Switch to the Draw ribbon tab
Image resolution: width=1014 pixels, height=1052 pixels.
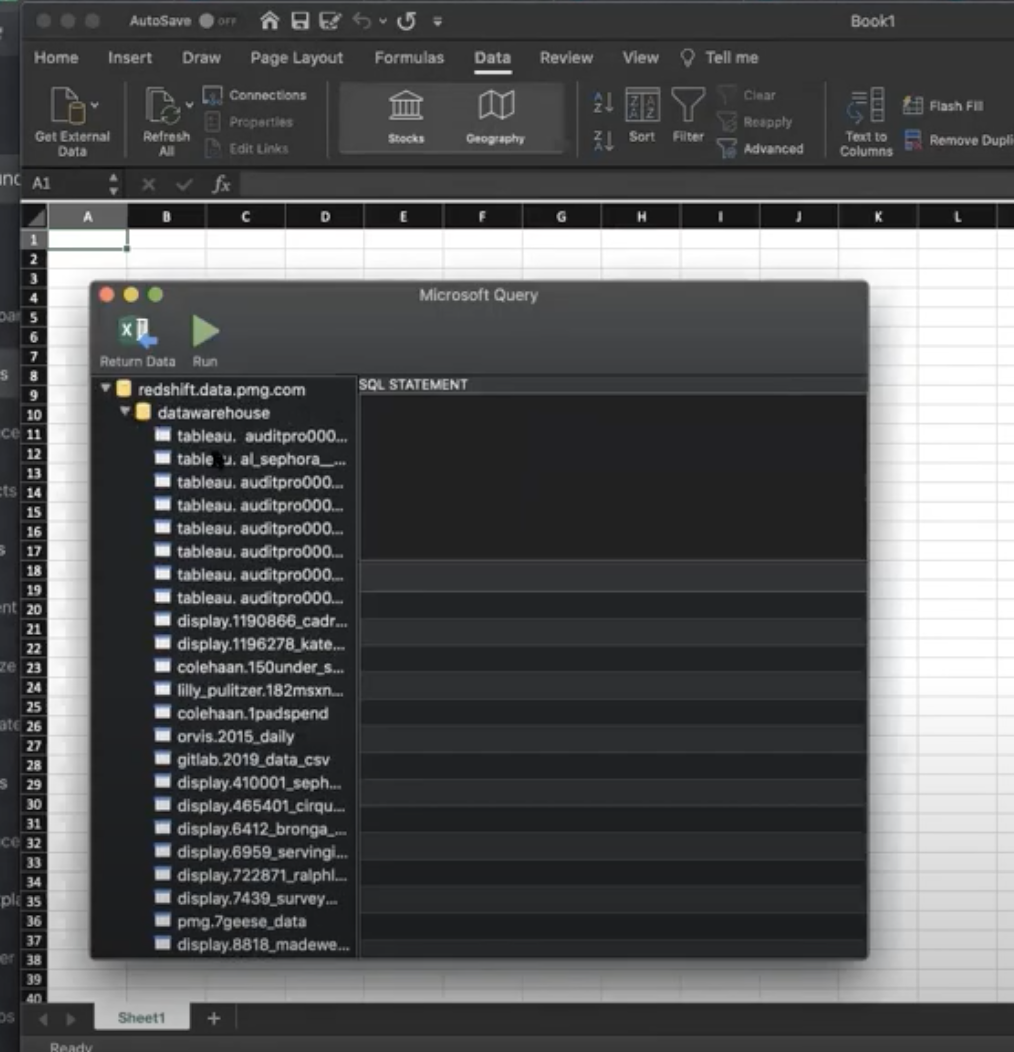(x=201, y=58)
